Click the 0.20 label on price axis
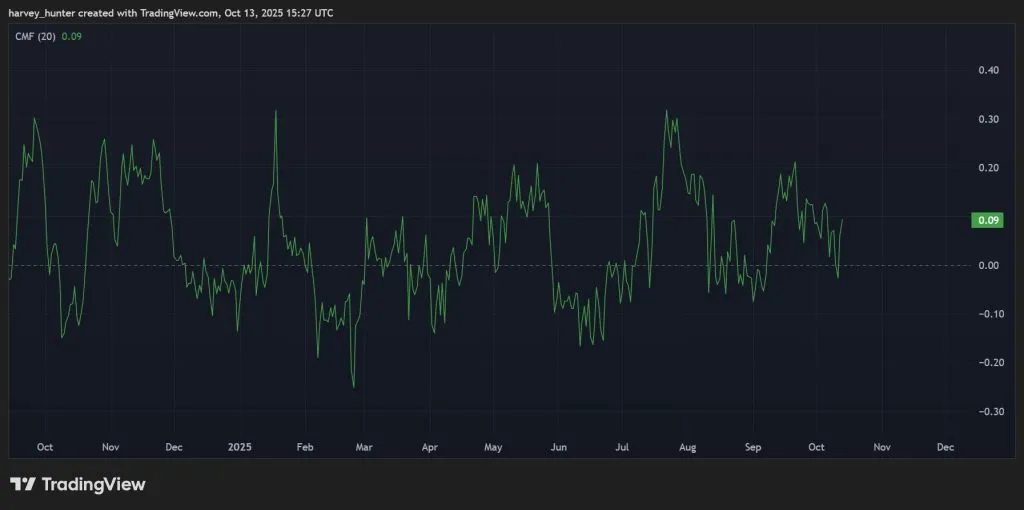 [x=988, y=168]
